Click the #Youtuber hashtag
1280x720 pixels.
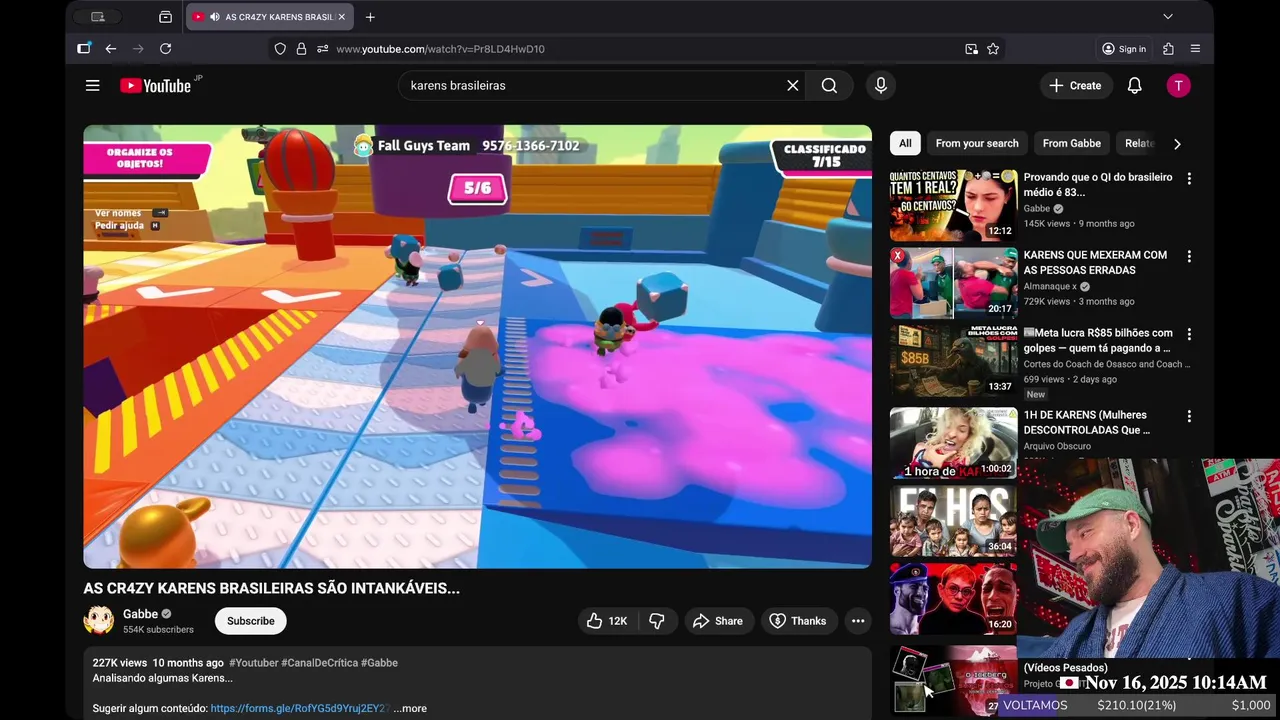[254, 663]
